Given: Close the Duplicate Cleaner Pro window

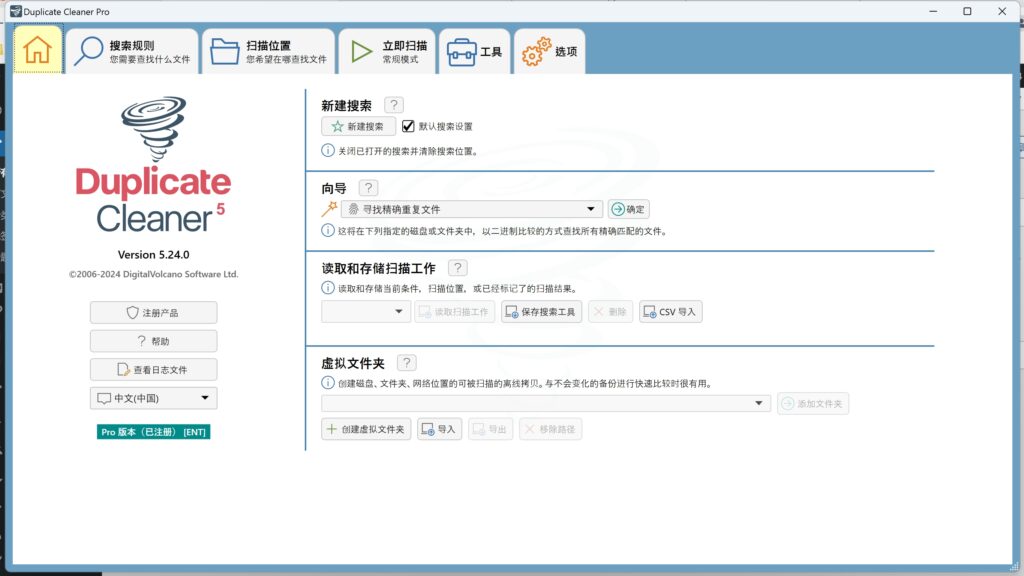Looking at the screenshot, I should click(1002, 11).
